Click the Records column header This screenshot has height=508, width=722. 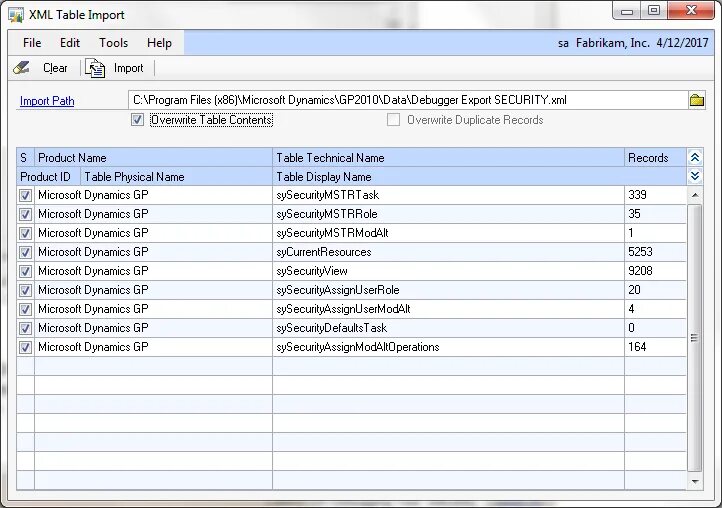(655, 158)
